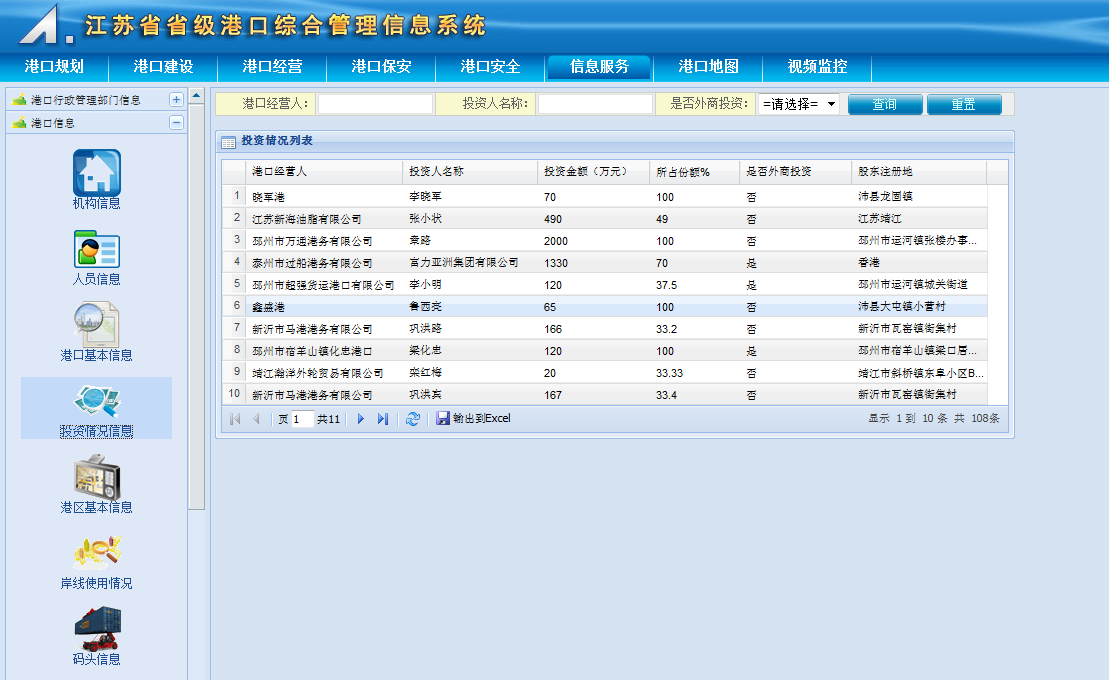Collapse 港口信息 panel with minus button
Viewport: 1109px width, 680px height.
coord(176,123)
